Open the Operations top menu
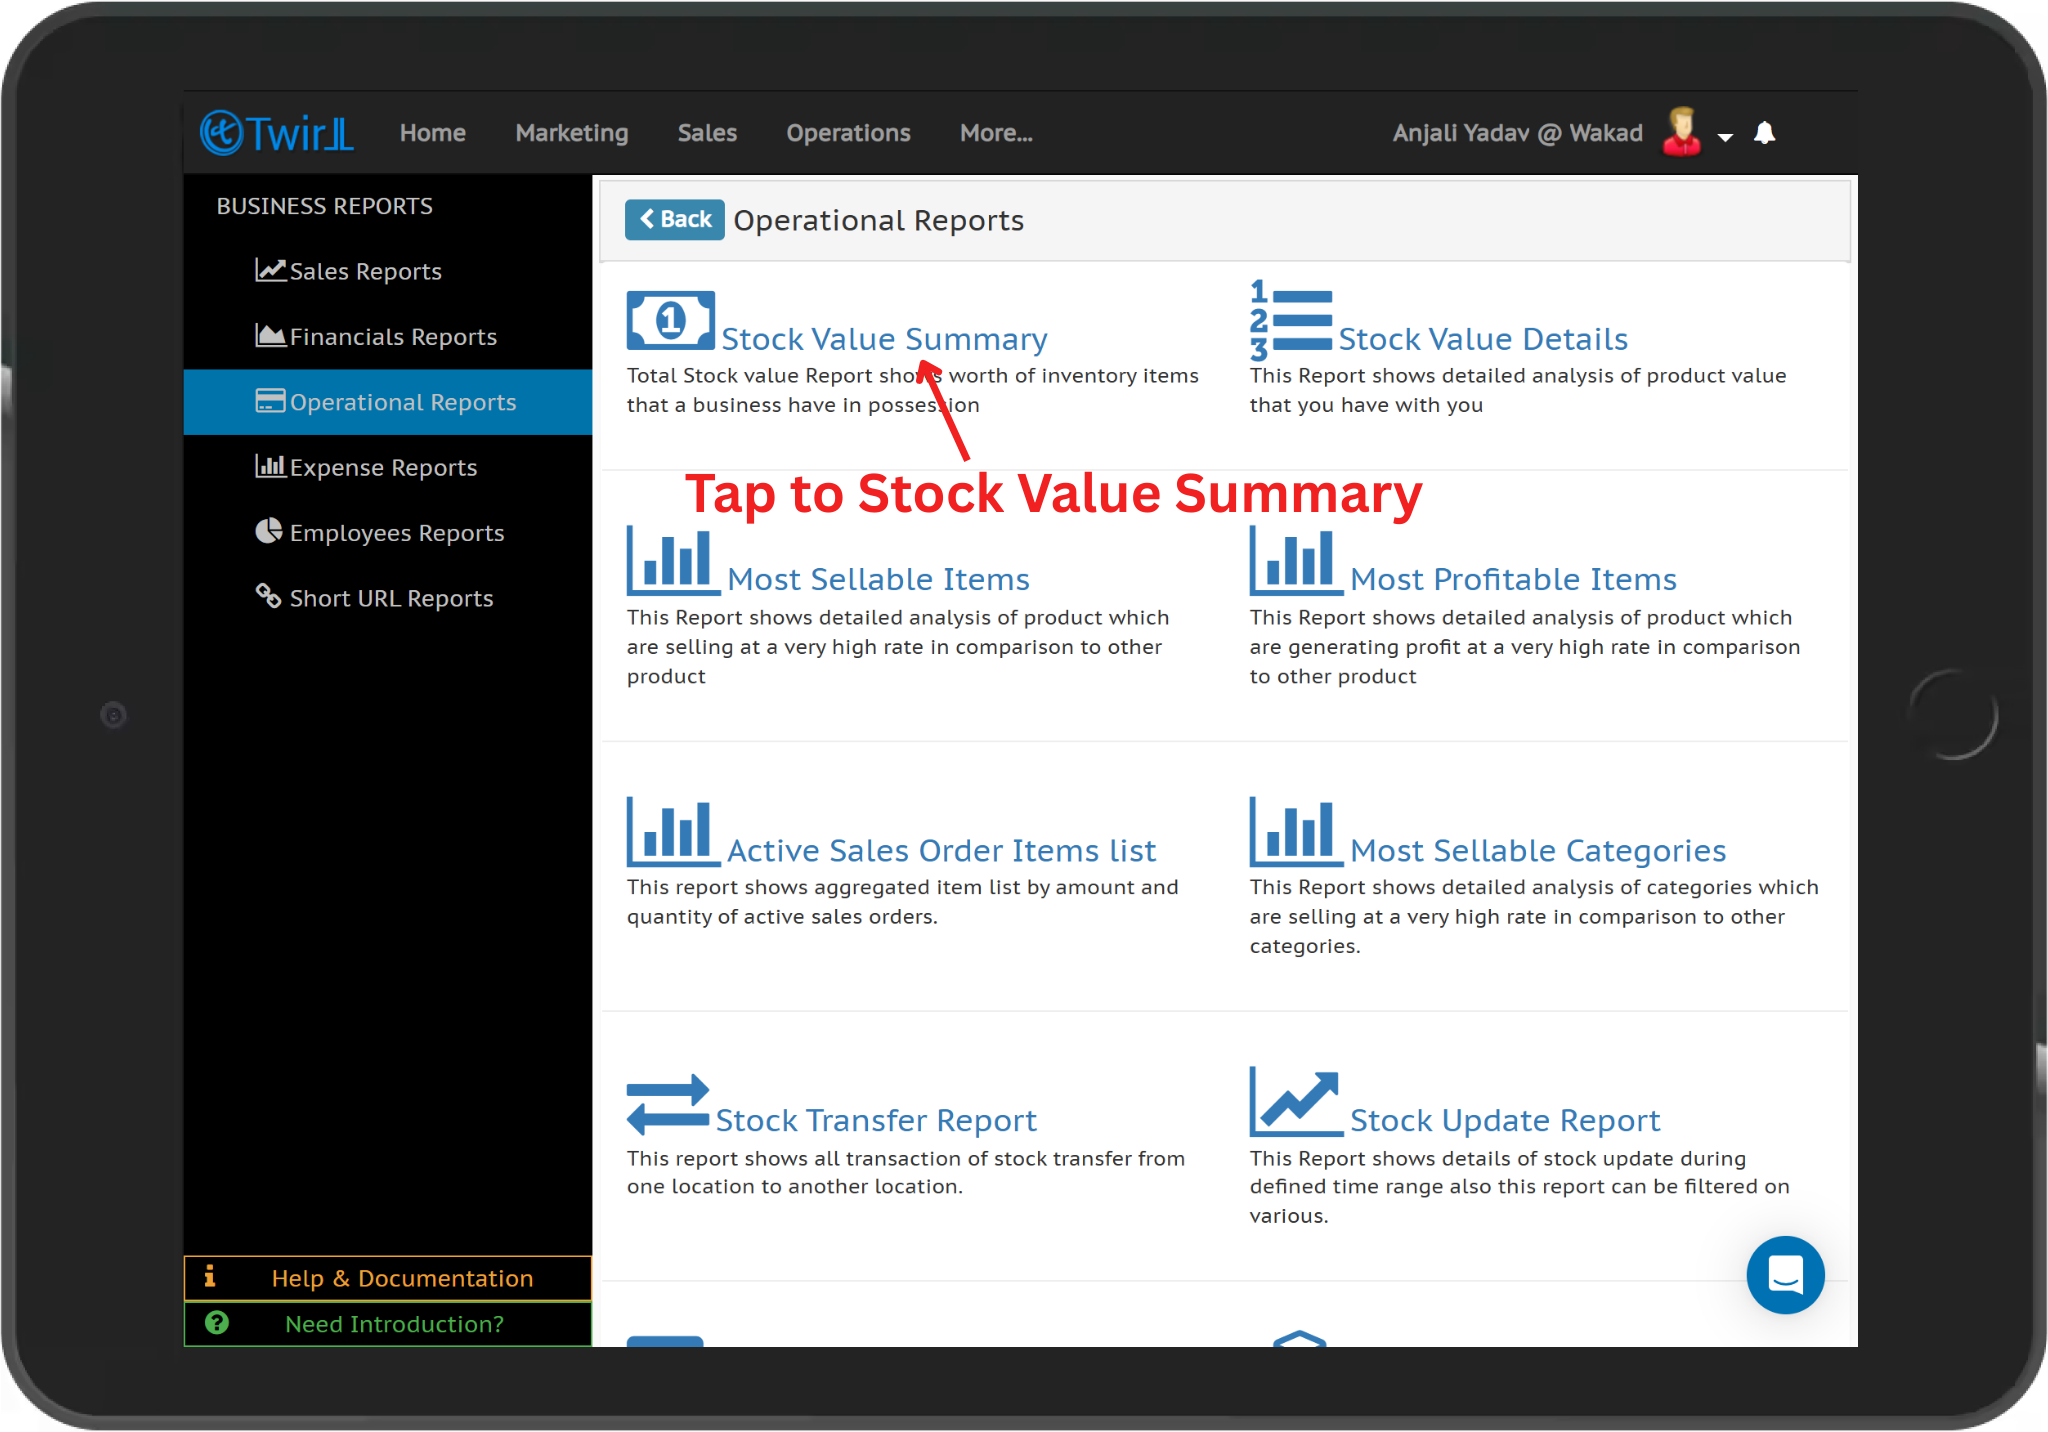The image size is (2048, 1432). [x=848, y=133]
